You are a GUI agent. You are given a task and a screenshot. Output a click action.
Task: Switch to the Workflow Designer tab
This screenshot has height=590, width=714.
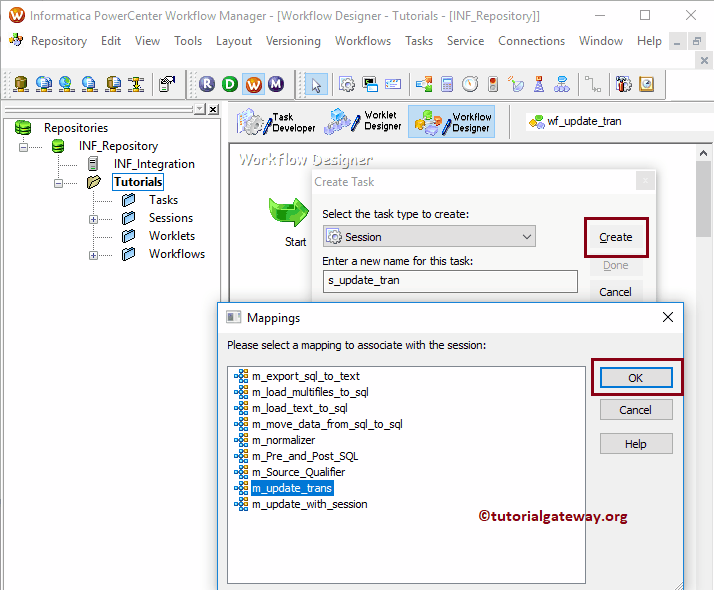[x=452, y=122]
